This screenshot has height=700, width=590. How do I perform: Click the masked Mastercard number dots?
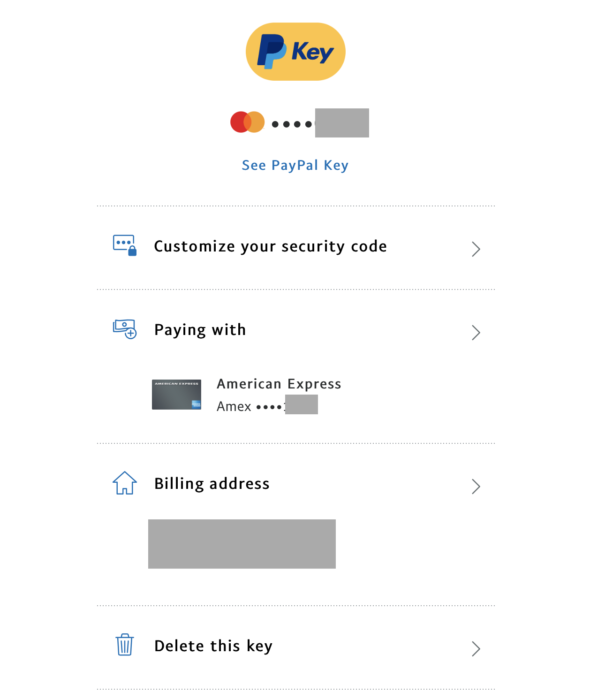292,124
